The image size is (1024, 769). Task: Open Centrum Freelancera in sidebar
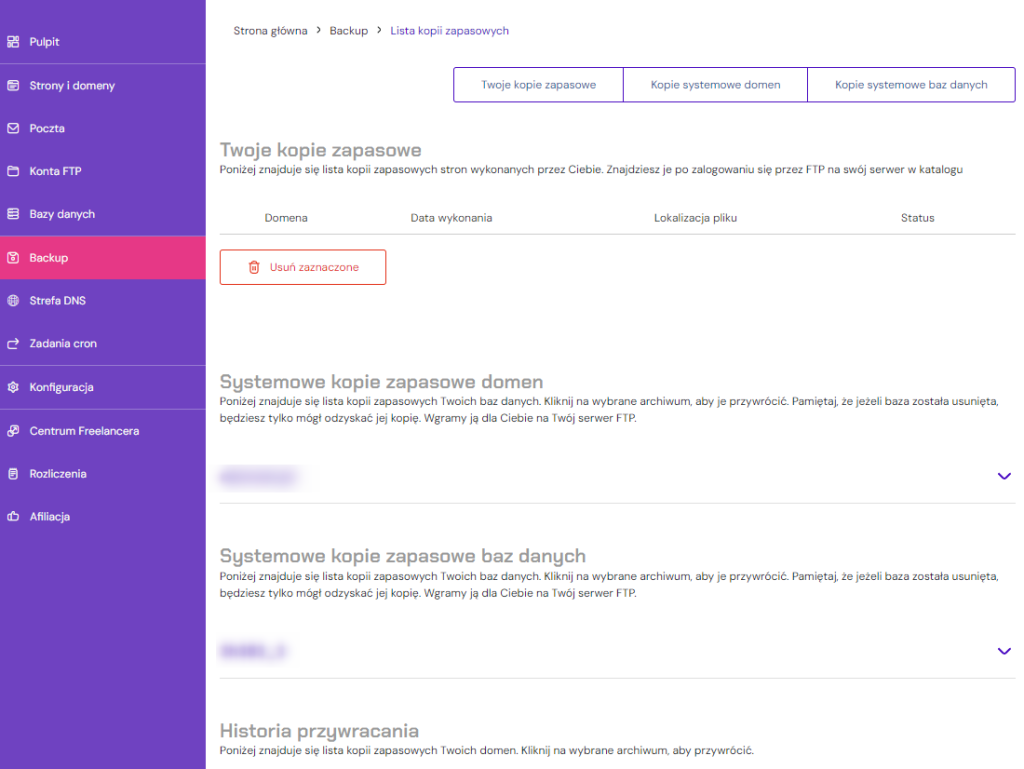tap(84, 431)
